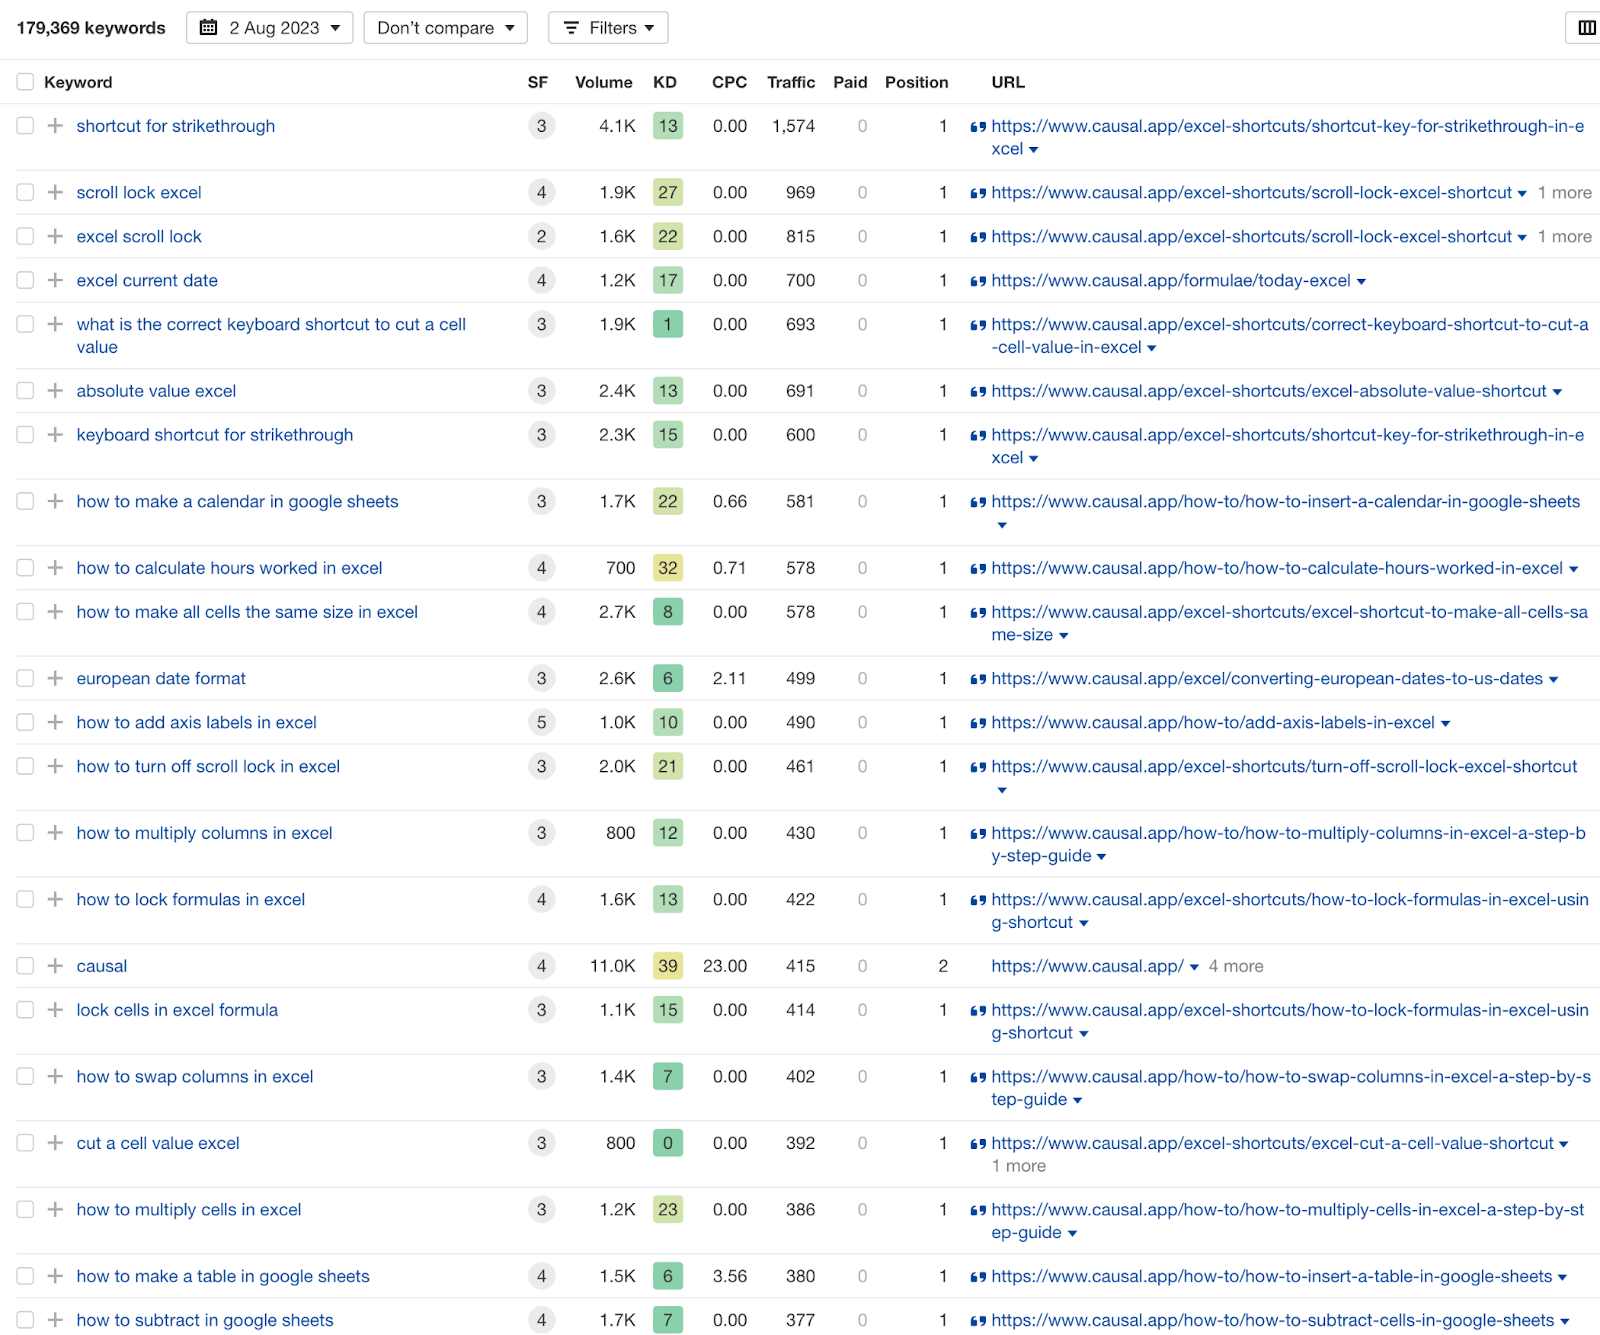Click the snippet icon in 'european date format' row
Viewport: 1600px width, 1335px height.
(978, 679)
